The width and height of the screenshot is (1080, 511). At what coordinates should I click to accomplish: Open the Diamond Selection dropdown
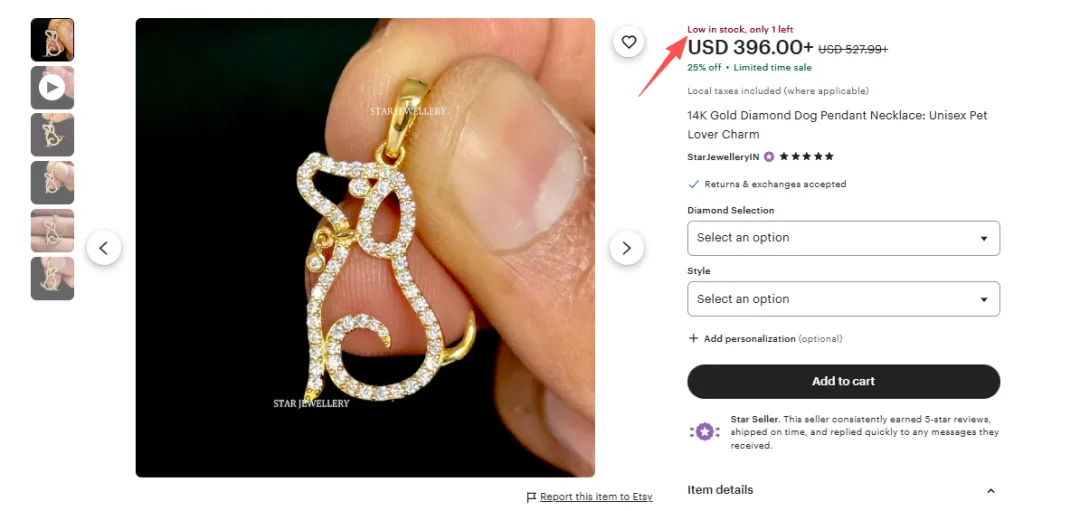tap(843, 238)
